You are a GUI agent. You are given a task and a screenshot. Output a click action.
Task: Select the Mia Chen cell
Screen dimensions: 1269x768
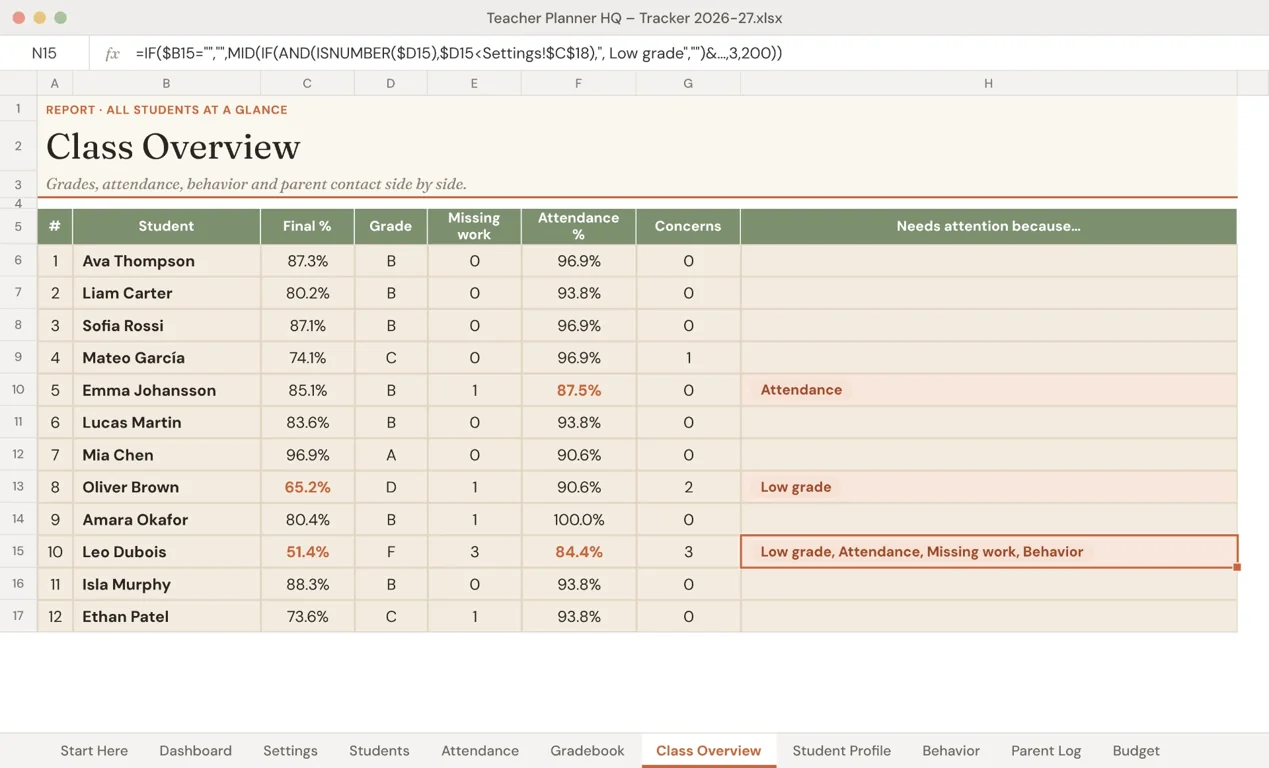point(166,455)
